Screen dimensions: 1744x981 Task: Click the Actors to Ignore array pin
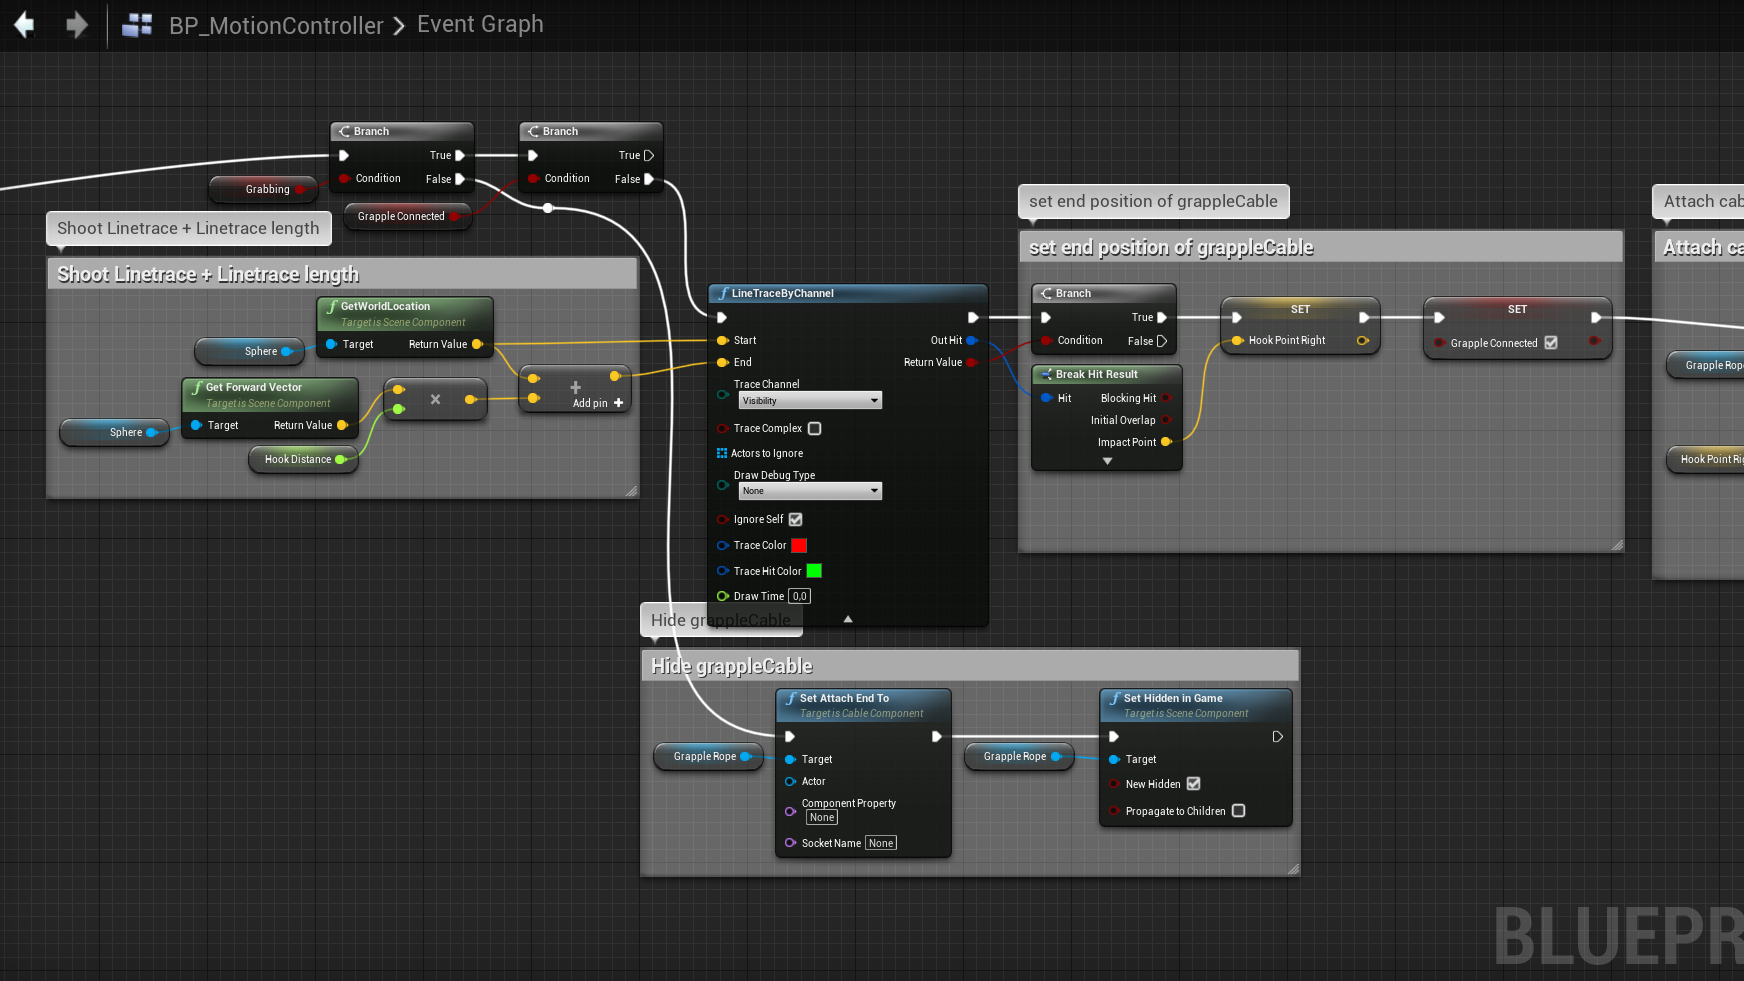click(x=722, y=453)
